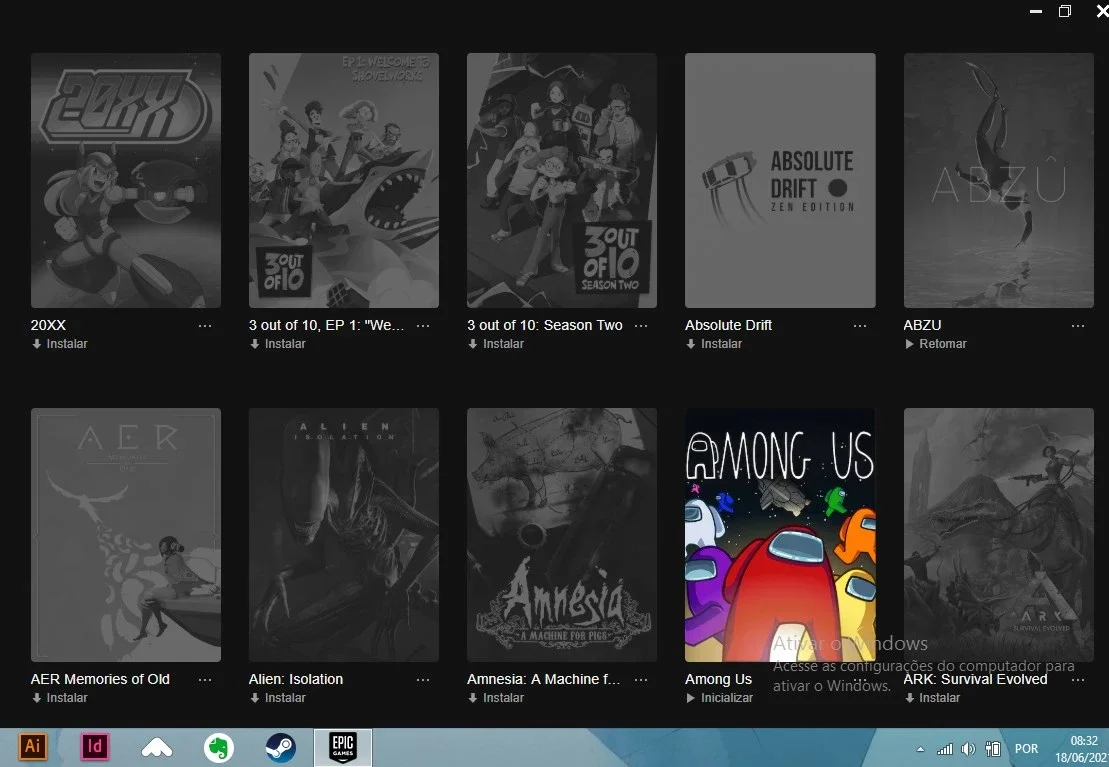Open the Absolute Drift cover art

tap(780, 180)
